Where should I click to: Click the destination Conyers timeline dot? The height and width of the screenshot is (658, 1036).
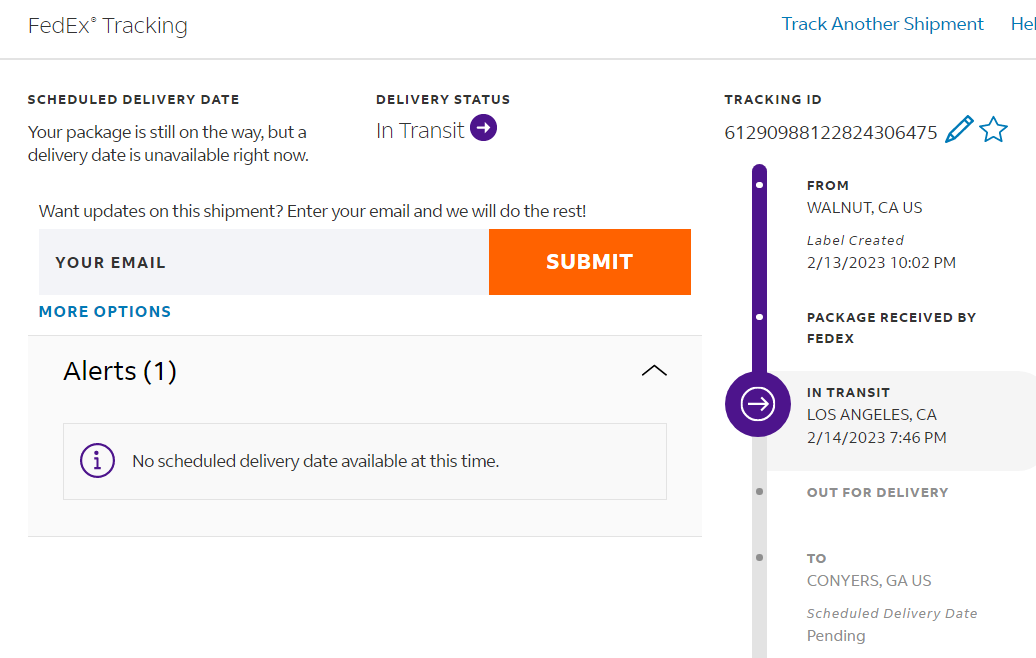click(x=760, y=558)
